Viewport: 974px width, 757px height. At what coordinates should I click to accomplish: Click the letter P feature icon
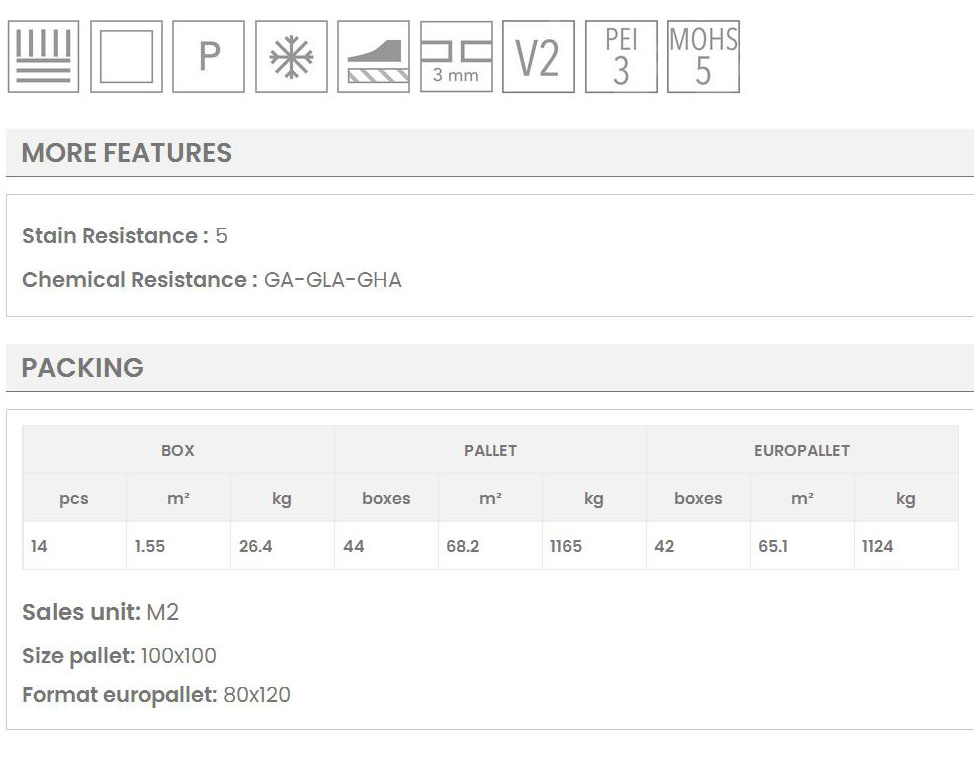coord(208,57)
